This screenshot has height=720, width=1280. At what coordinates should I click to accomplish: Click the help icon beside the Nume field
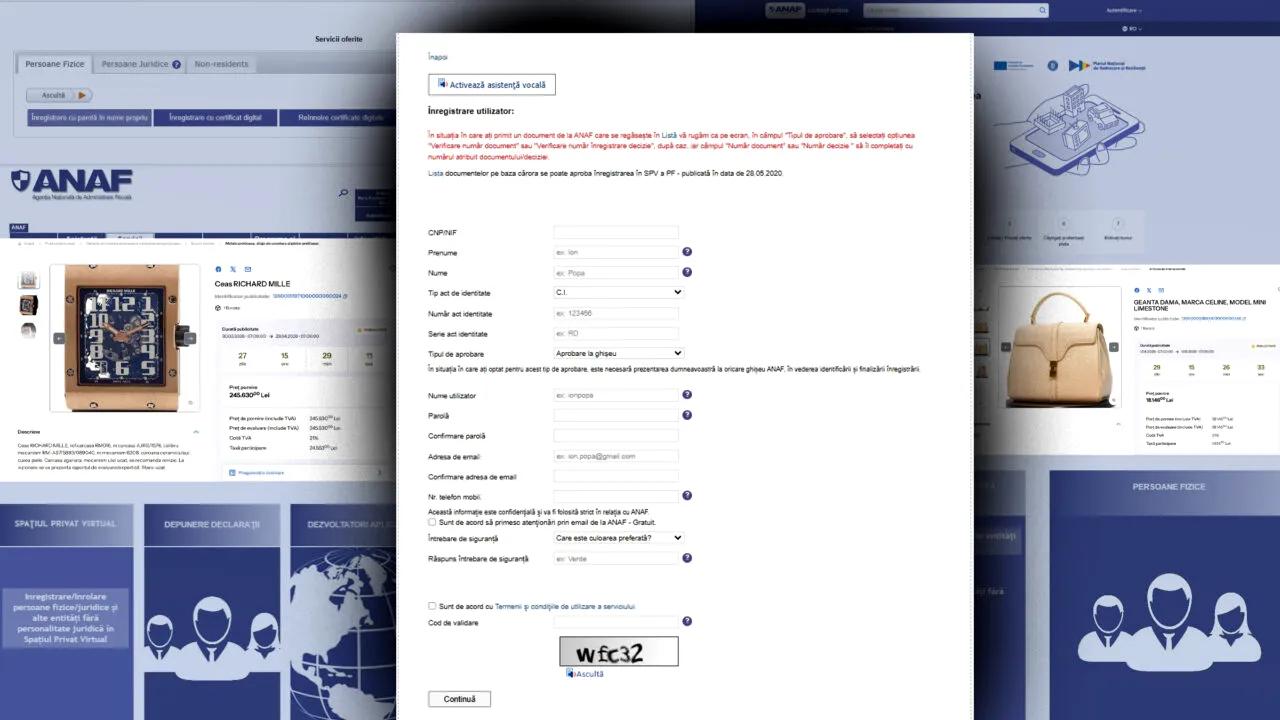pos(687,272)
